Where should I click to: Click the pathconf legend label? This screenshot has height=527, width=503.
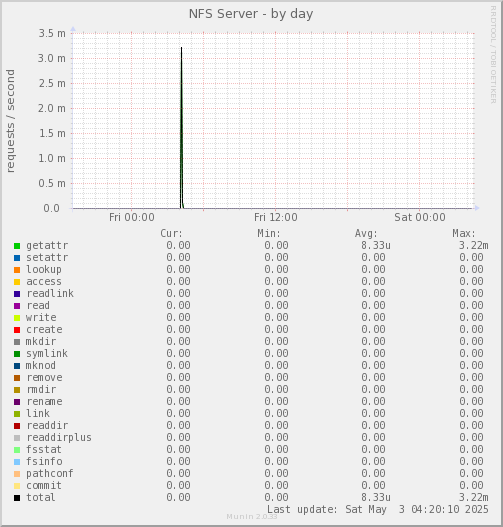(x=50, y=474)
